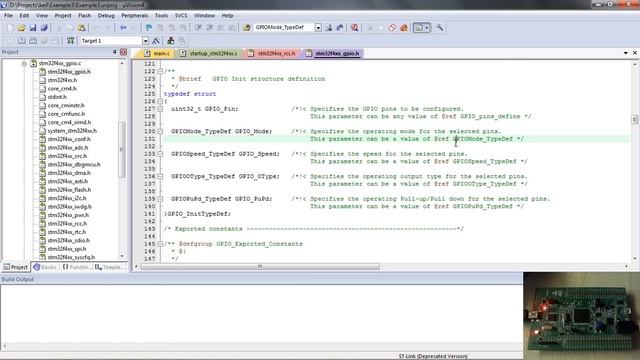Open the Debug menu
The height and width of the screenshot is (360, 640).
point(106,16)
